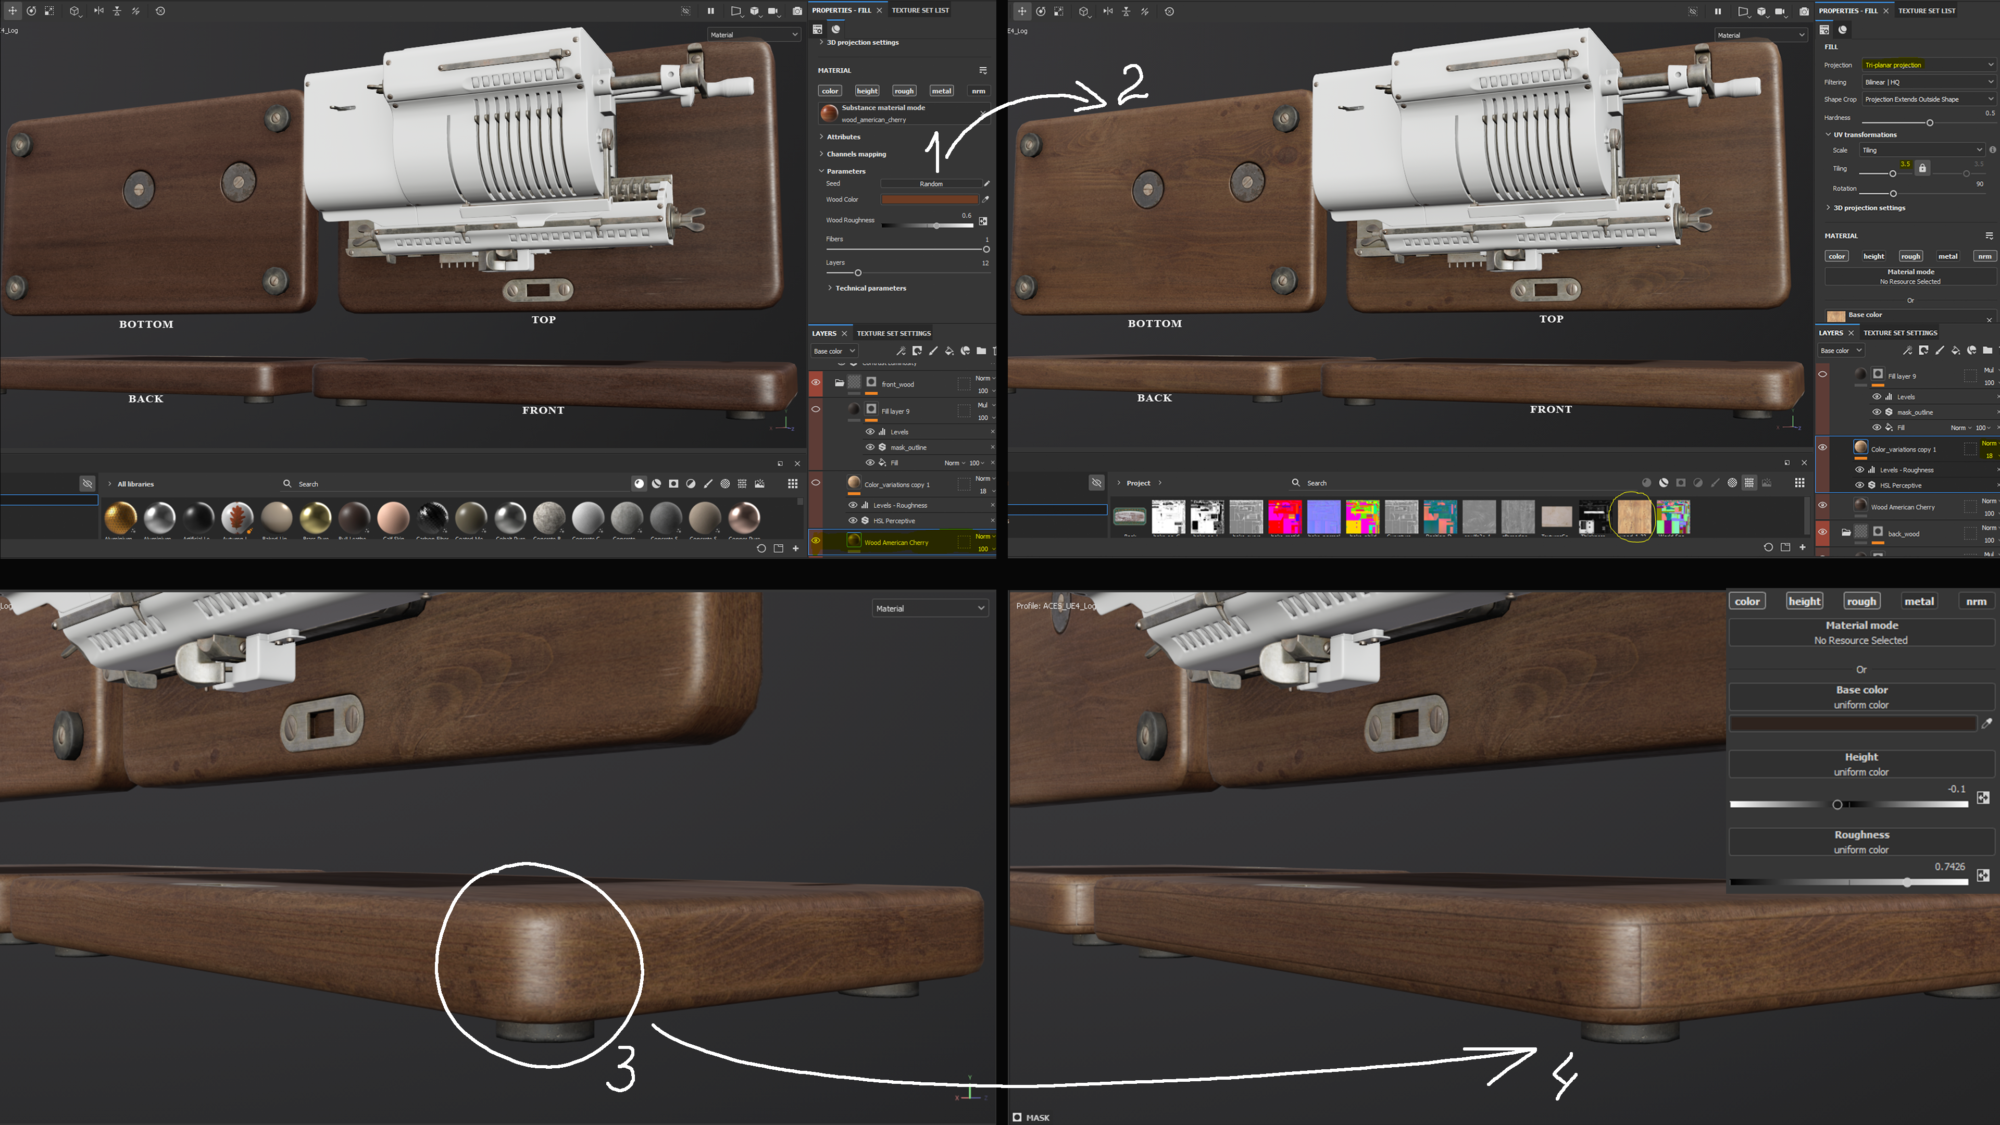The height and width of the screenshot is (1125, 2000).
Task: Toggle visibility of front_wood folder layer
Action: click(x=816, y=383)
